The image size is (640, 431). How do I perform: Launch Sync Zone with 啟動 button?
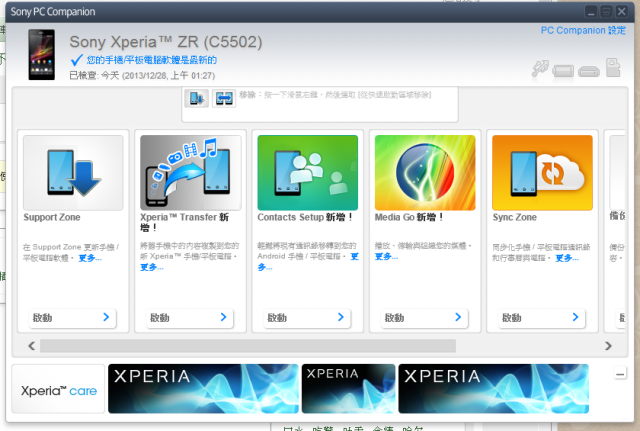pos(542,318)
